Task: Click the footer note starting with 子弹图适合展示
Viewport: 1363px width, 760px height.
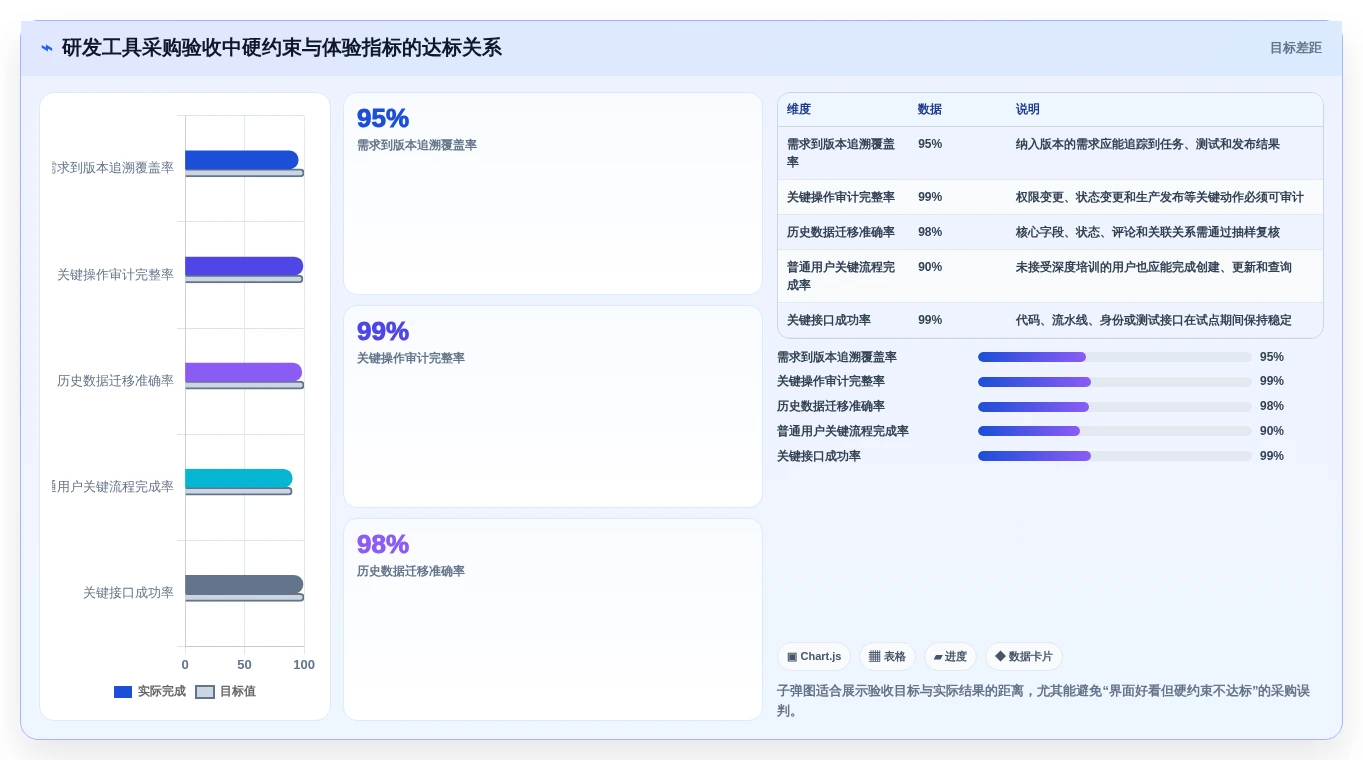Action: [1050, 700]
